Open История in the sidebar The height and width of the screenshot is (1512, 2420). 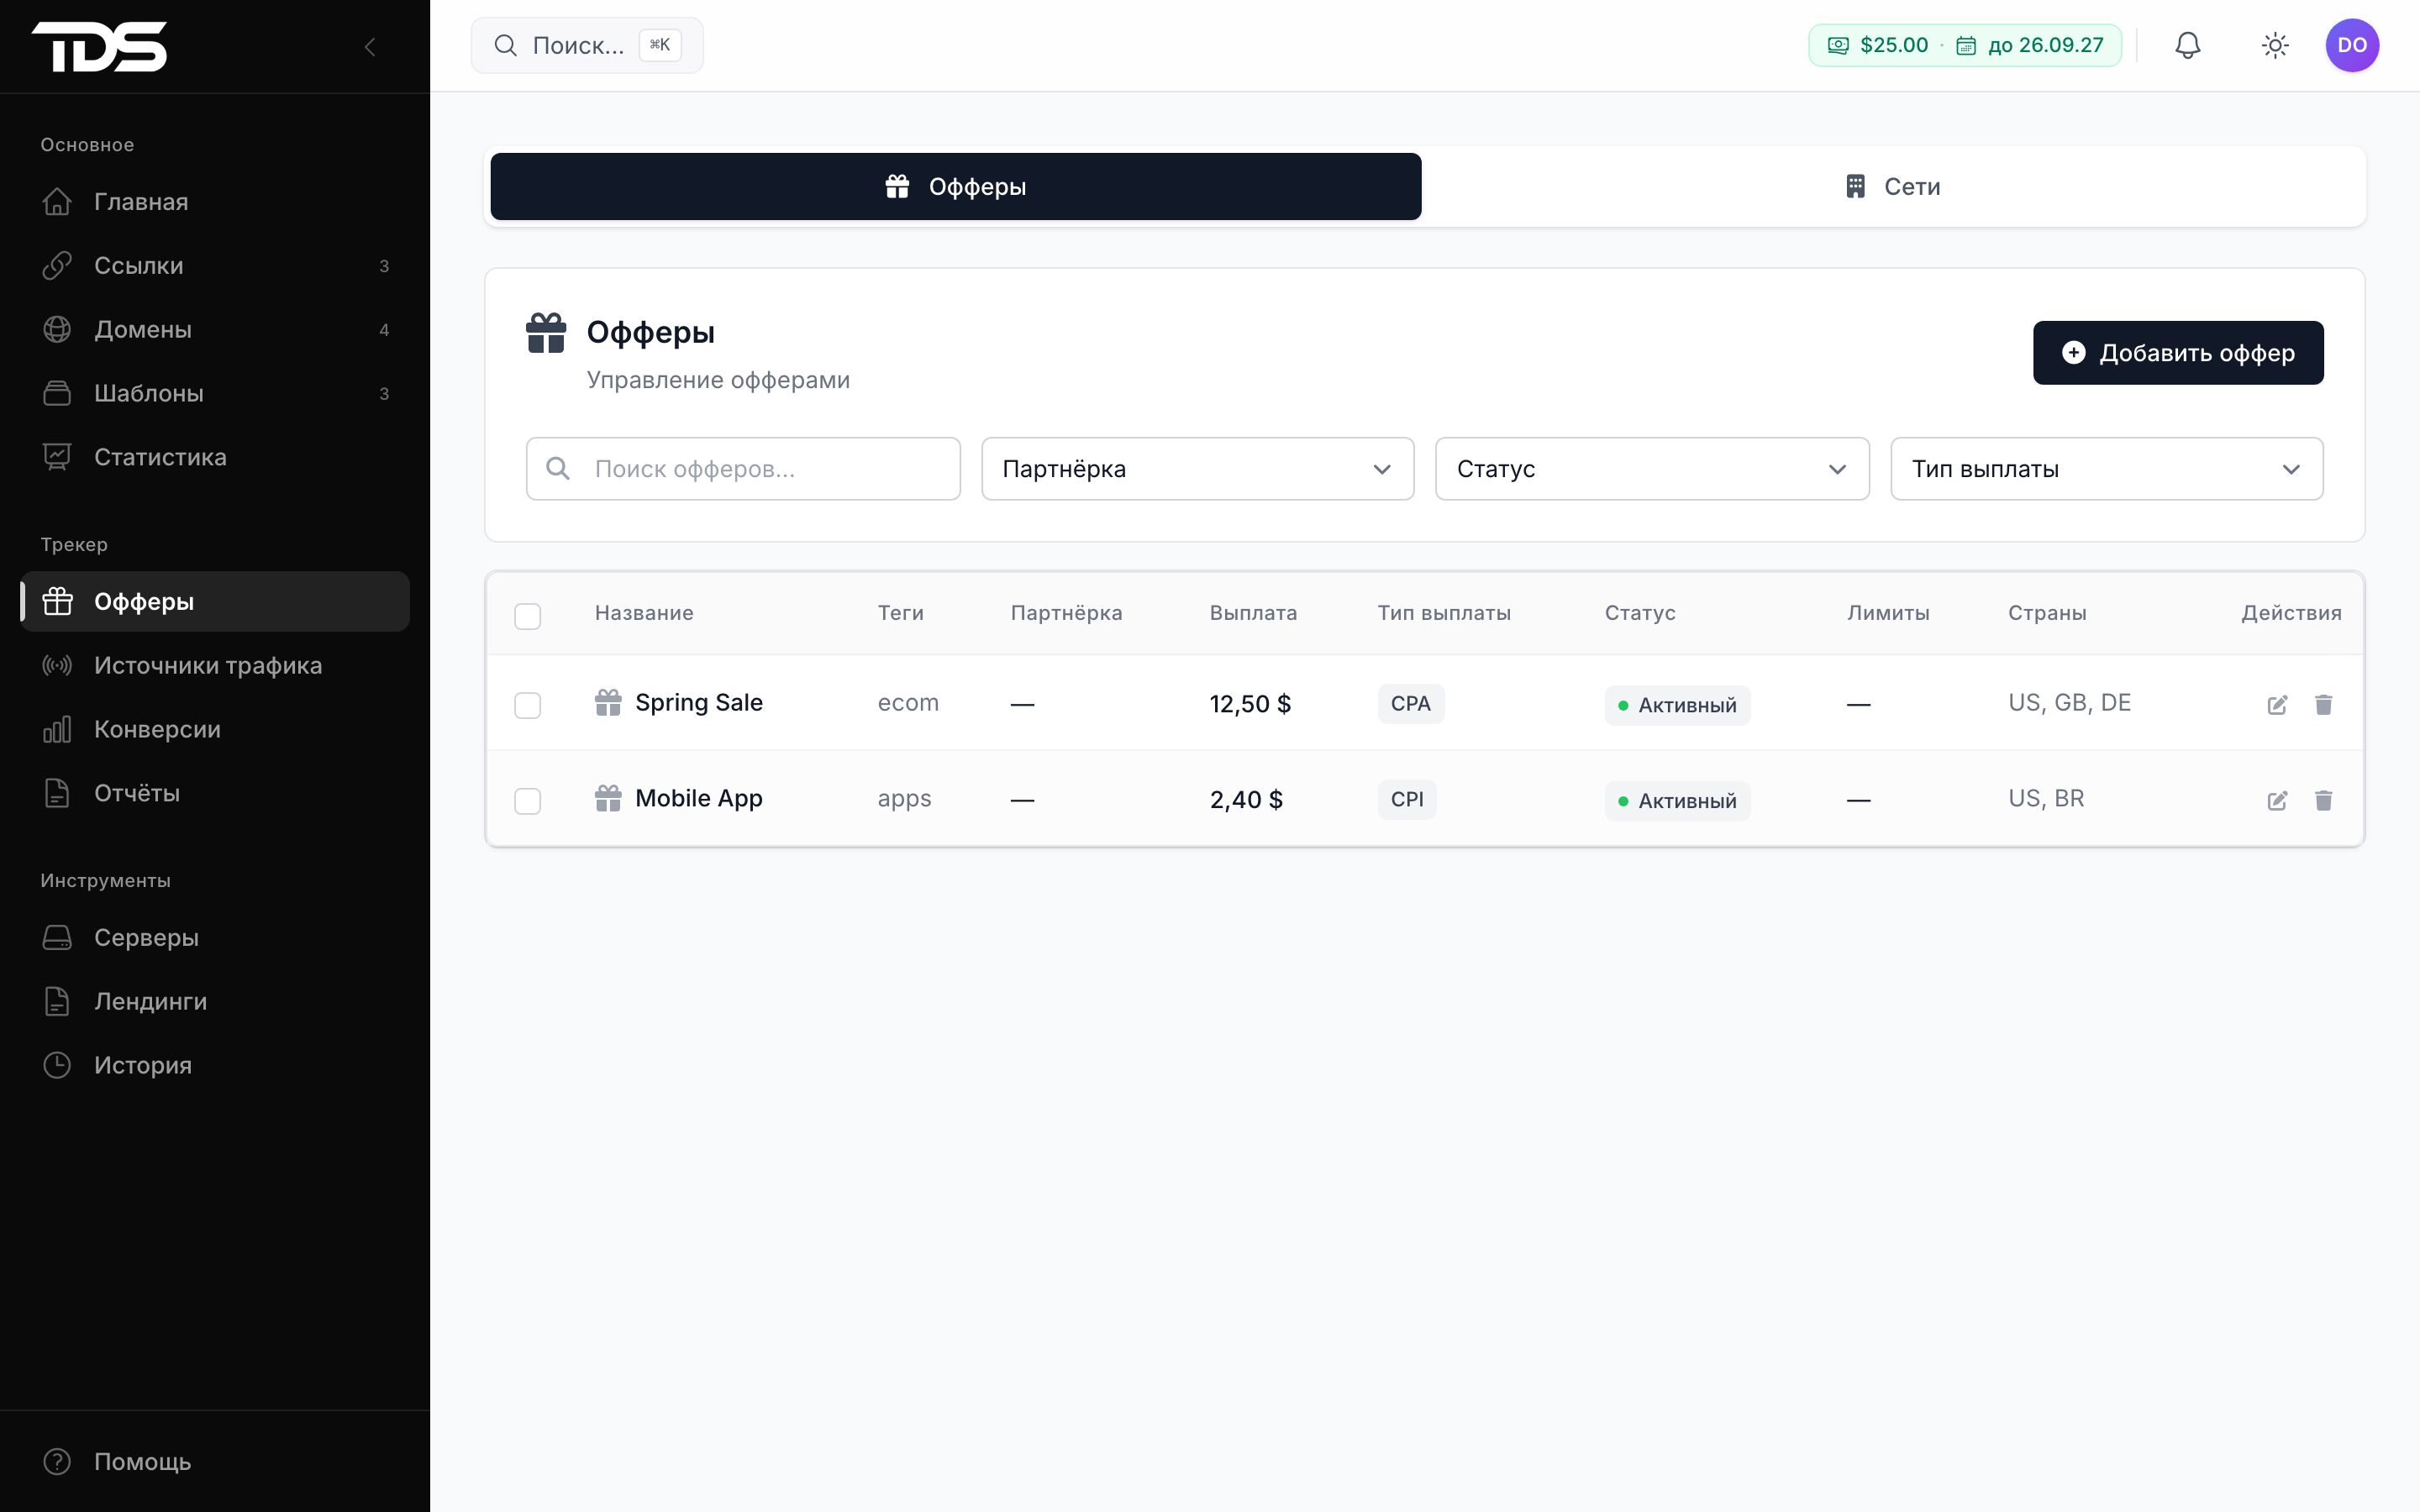pos(215,1066)
